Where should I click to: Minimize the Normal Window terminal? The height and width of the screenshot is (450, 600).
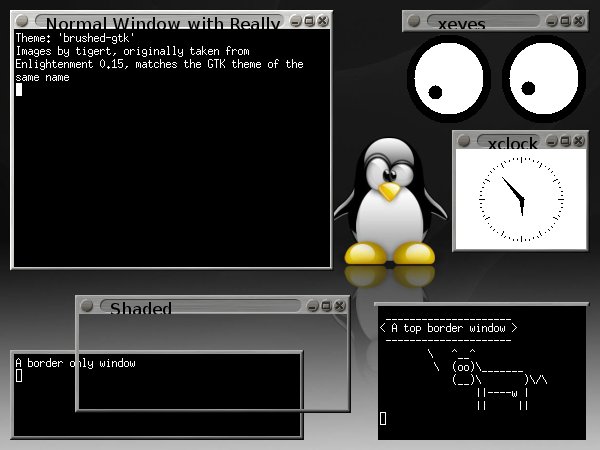[x=295, y=21]
